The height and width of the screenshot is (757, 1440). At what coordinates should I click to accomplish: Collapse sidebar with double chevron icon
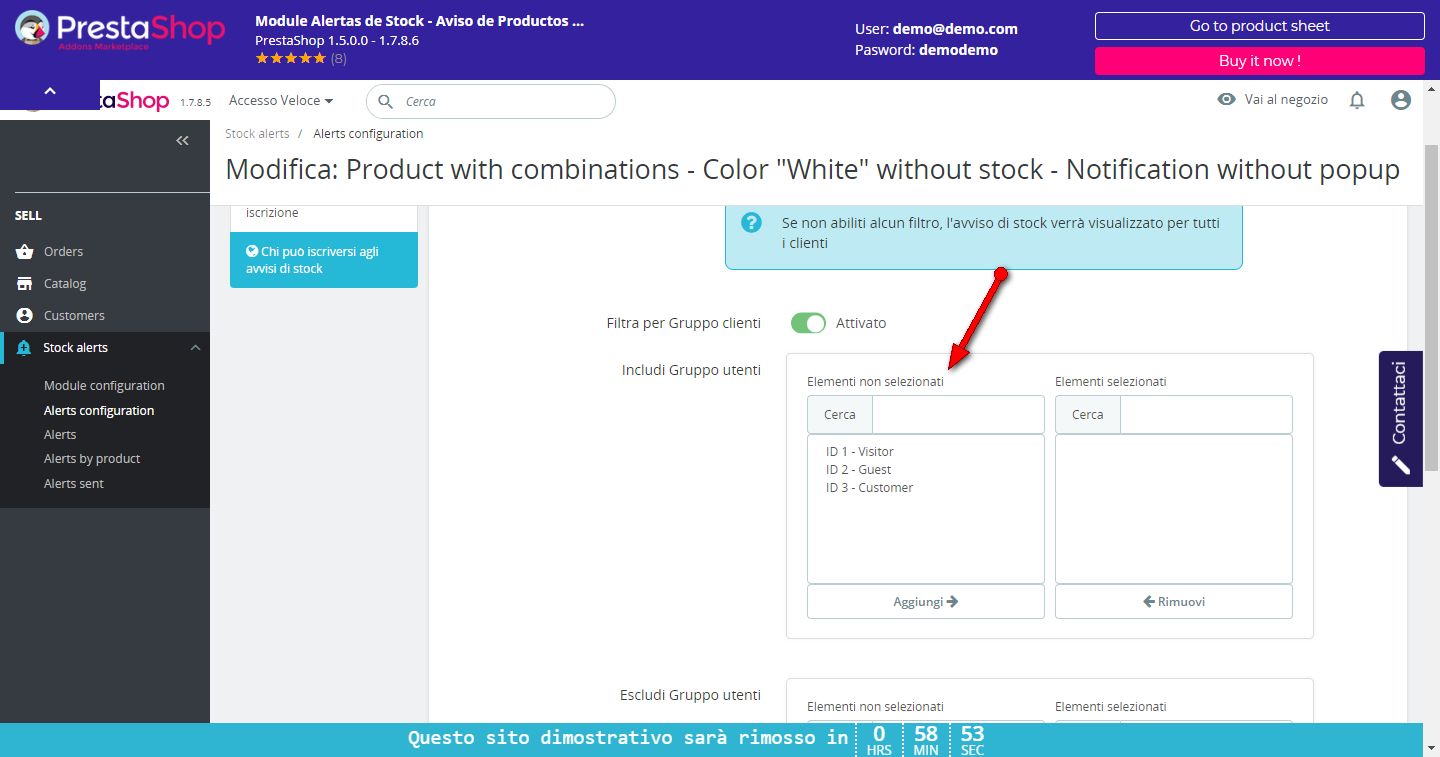pos(182,141)
